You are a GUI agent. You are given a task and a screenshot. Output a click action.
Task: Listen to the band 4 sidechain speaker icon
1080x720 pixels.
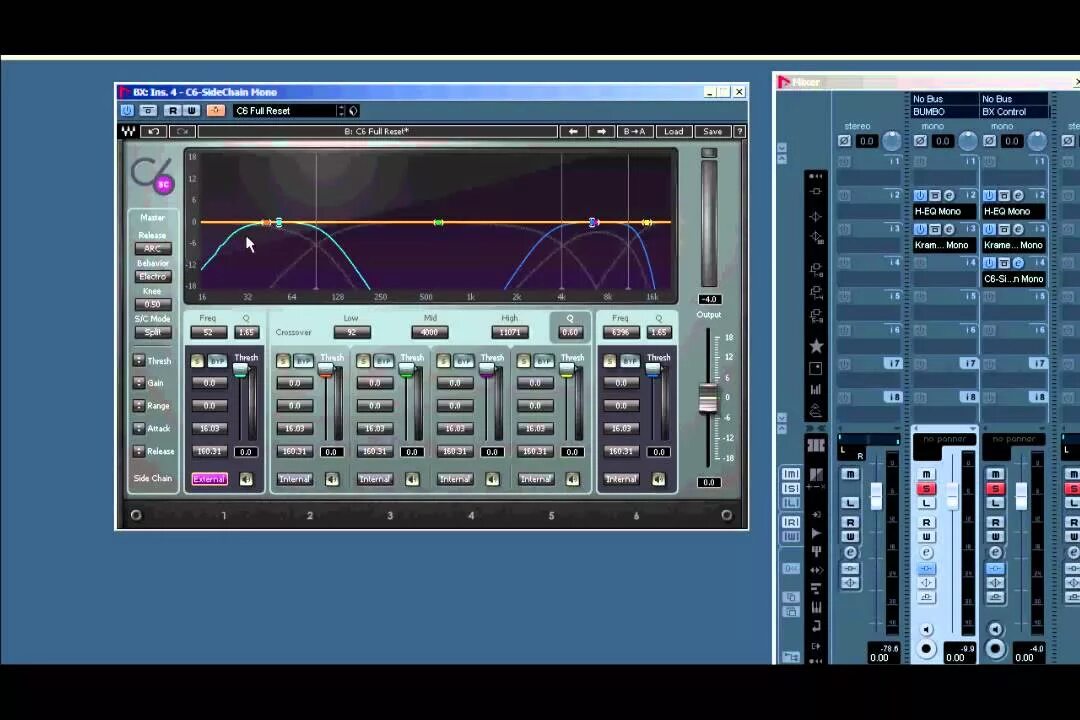point(492,479)
